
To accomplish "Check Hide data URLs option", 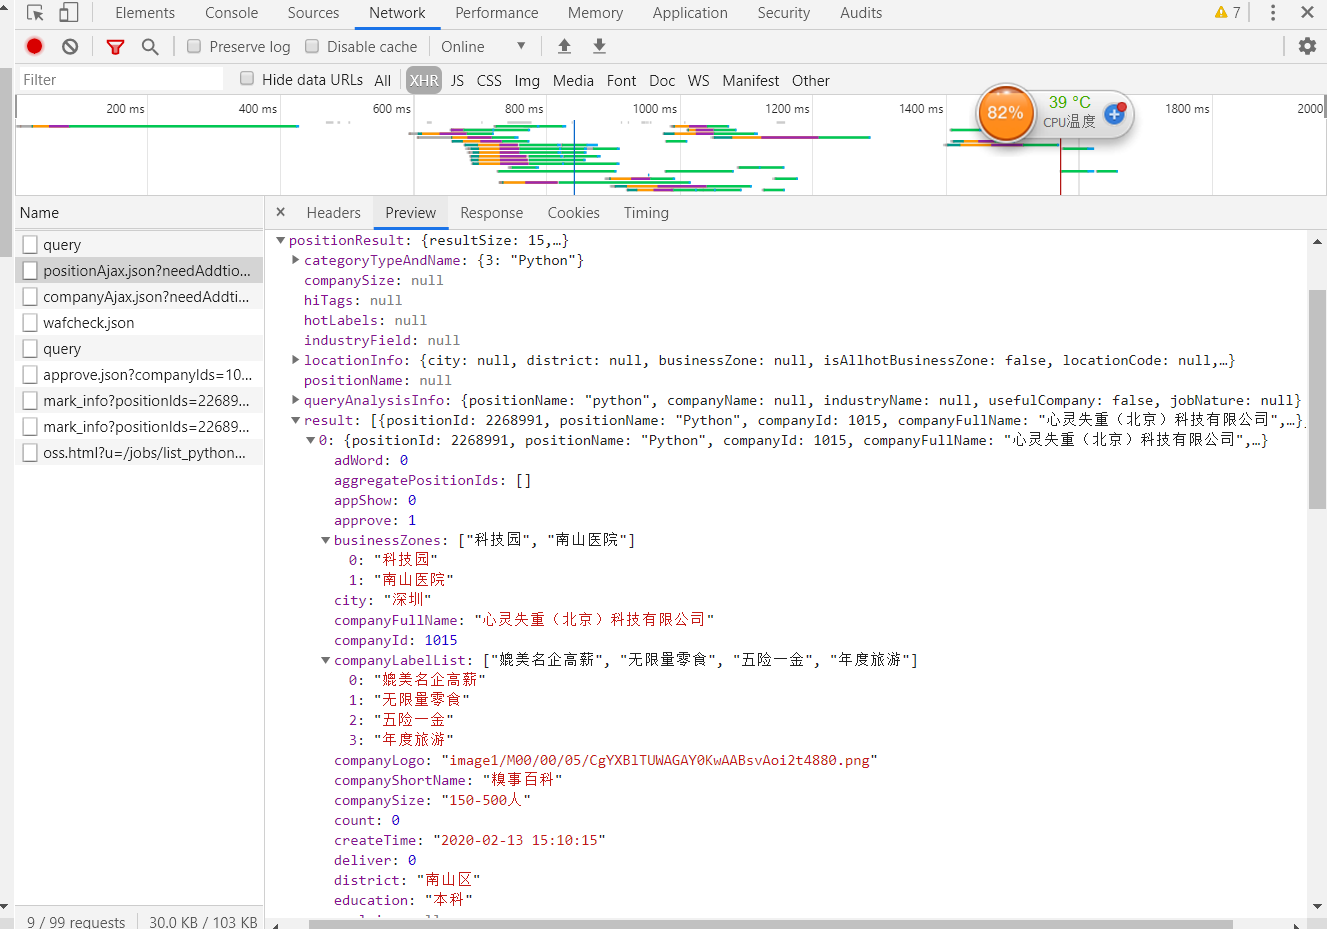I will tap(247, 79).
